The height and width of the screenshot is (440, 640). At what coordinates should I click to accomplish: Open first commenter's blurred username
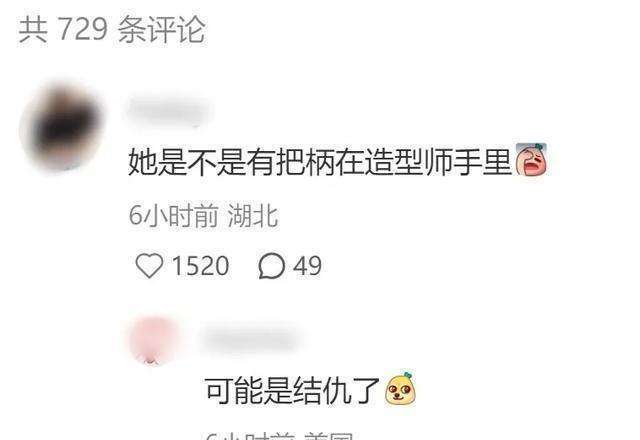click(x=169, y=110)
